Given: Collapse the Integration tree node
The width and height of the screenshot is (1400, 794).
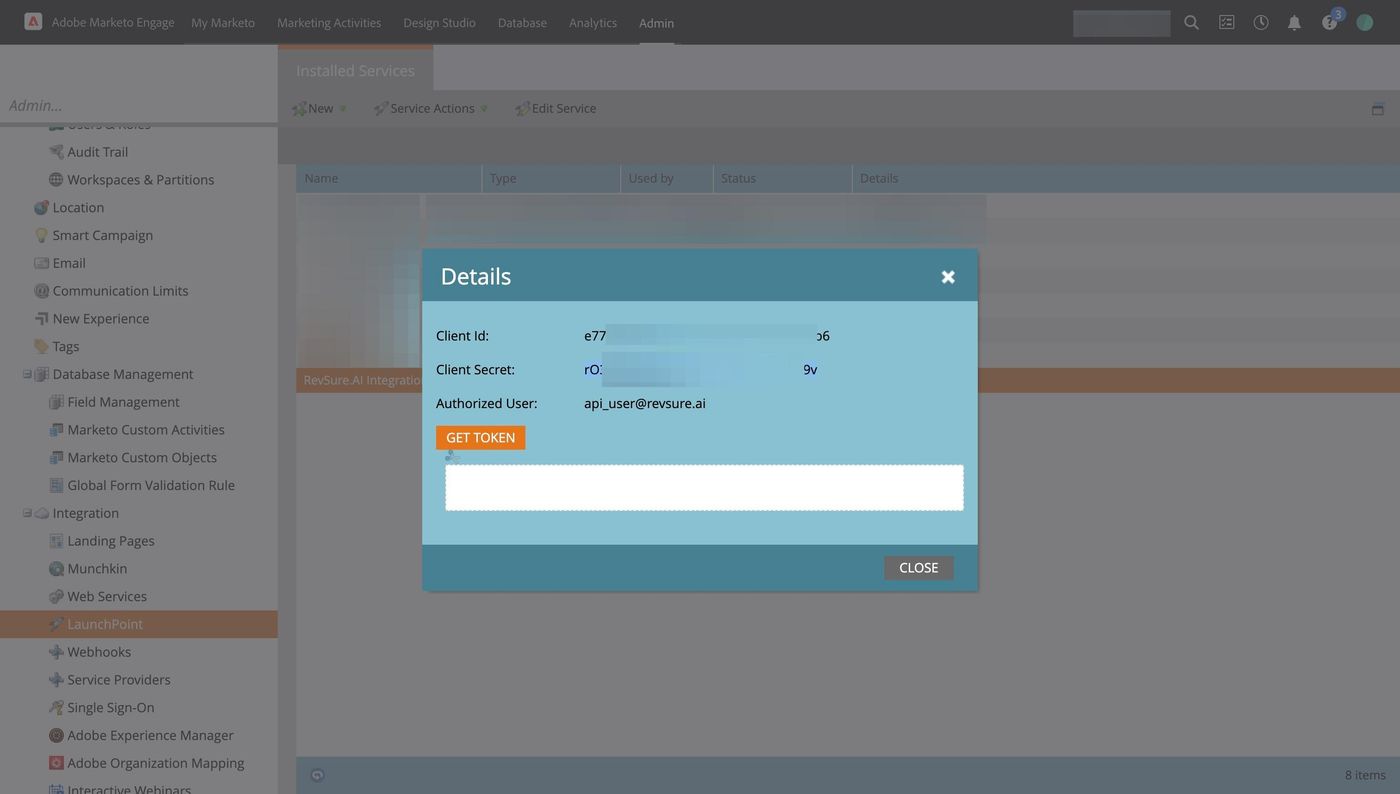Looking at the screenshot, I should (x=27, y=513).
